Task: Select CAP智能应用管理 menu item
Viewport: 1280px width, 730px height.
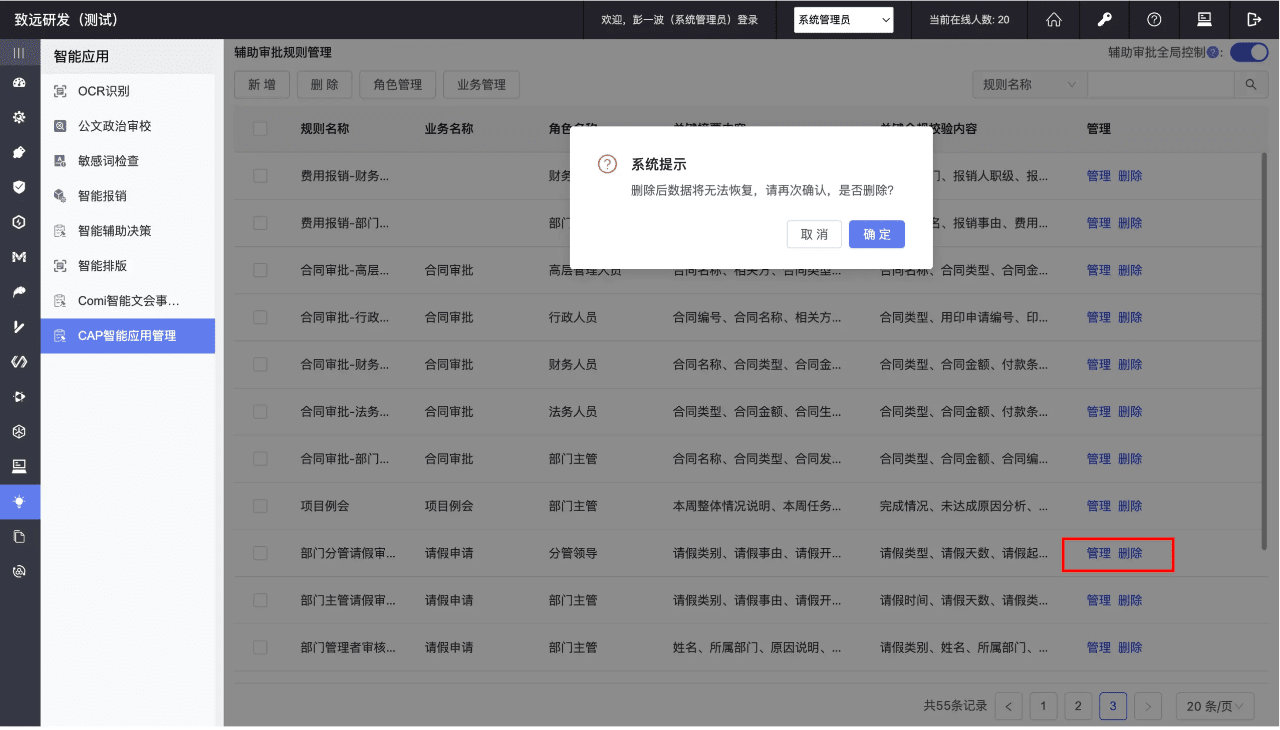Action: [128, 336]
